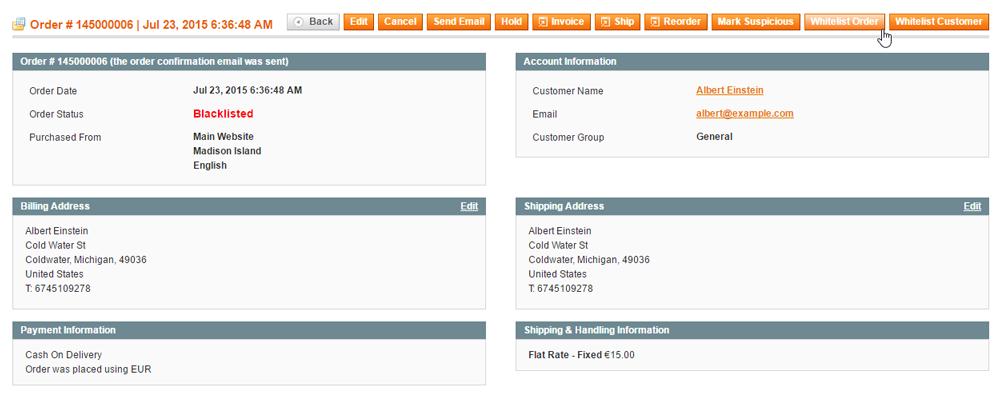Click the order date value Jul 23, 2015
1000x400 pixels.
[247, 91]
